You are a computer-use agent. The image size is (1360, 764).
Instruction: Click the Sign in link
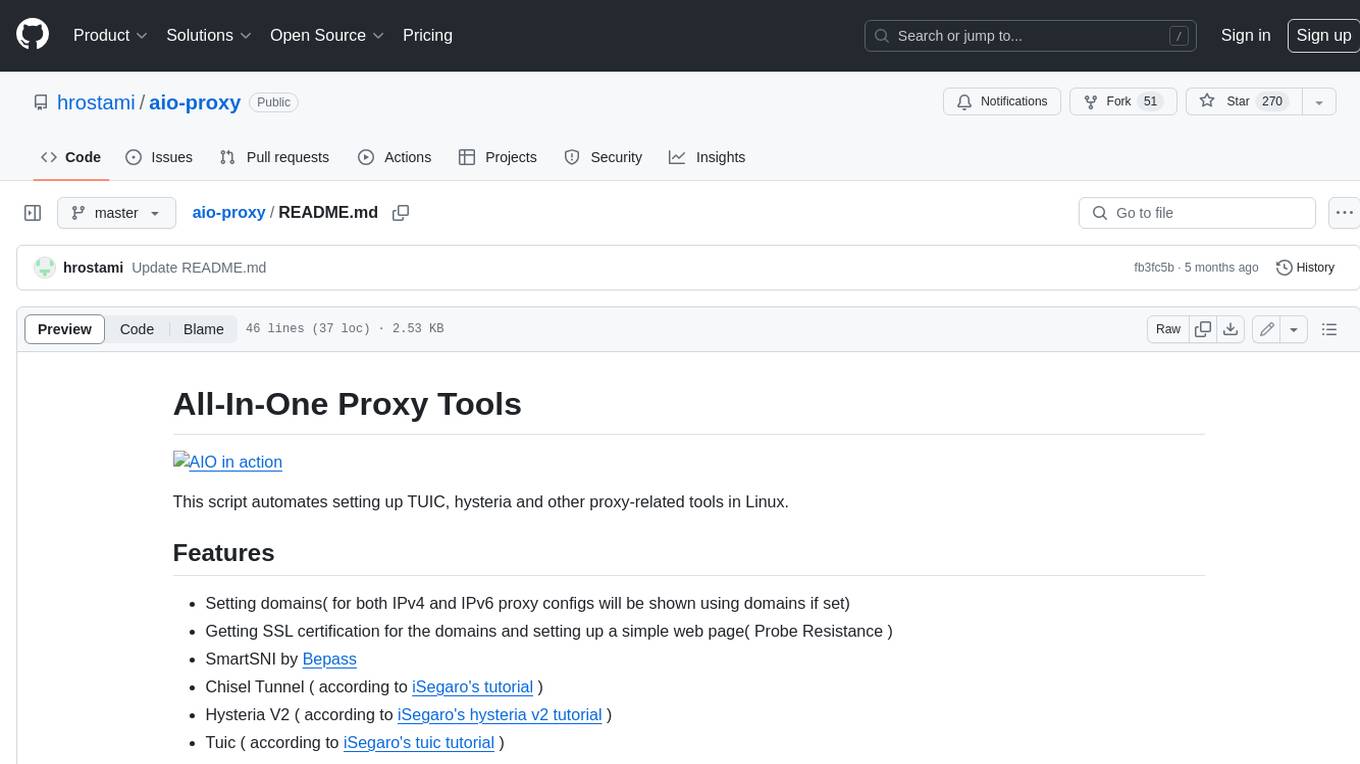pos(1246,35)
